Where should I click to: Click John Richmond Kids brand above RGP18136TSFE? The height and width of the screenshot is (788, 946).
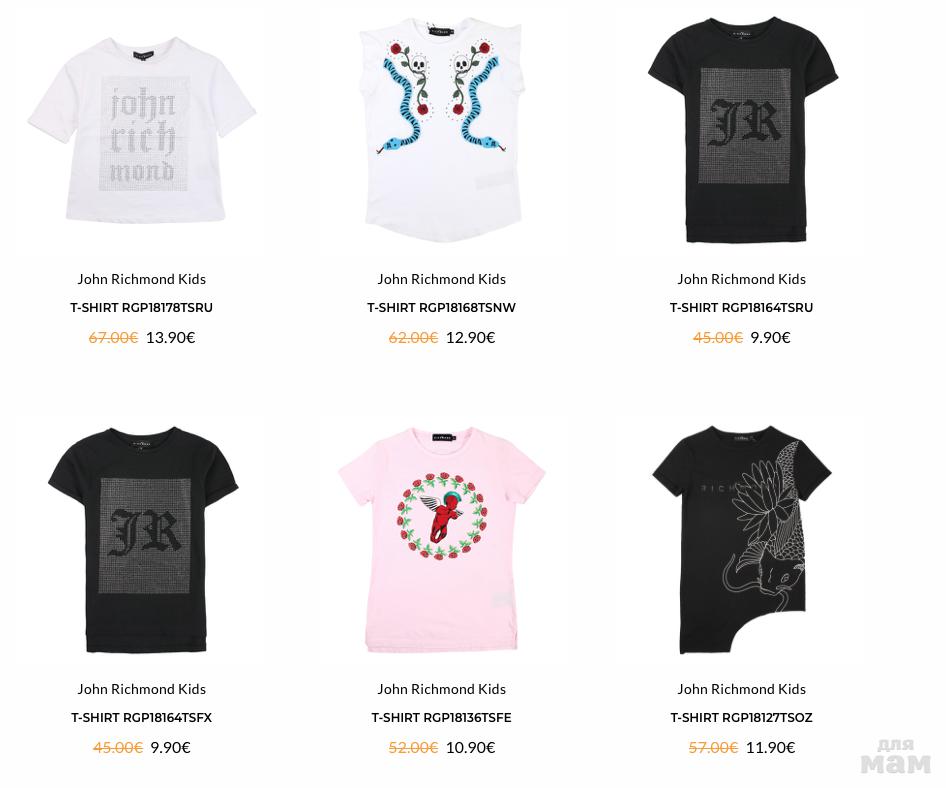(442, 689)
